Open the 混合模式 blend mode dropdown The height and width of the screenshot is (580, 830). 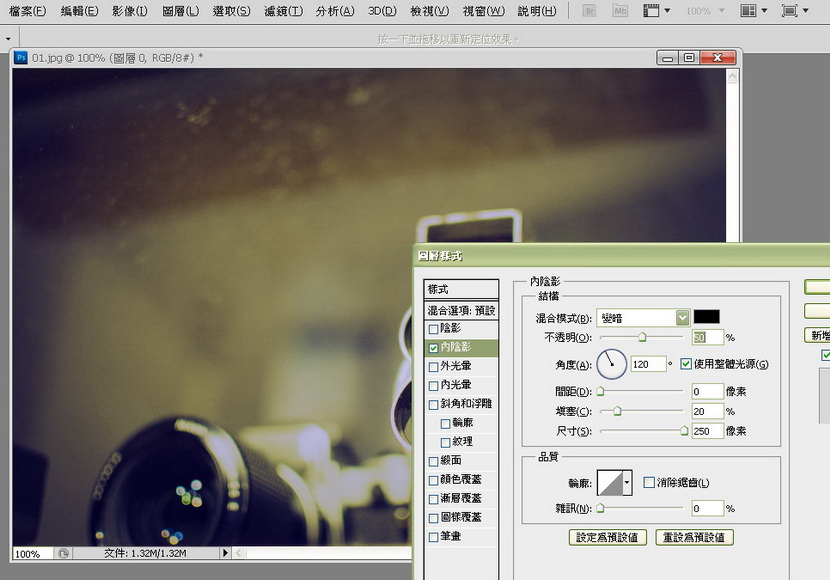click(643, 317)
